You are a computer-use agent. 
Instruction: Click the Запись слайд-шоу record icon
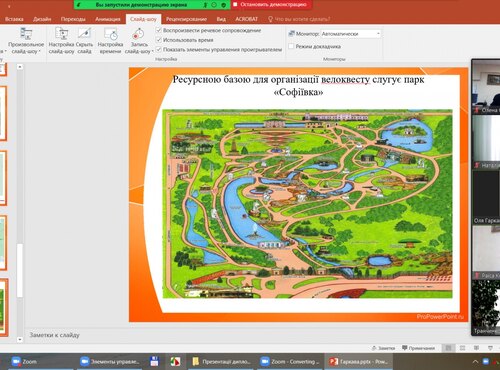pos(138,34)
